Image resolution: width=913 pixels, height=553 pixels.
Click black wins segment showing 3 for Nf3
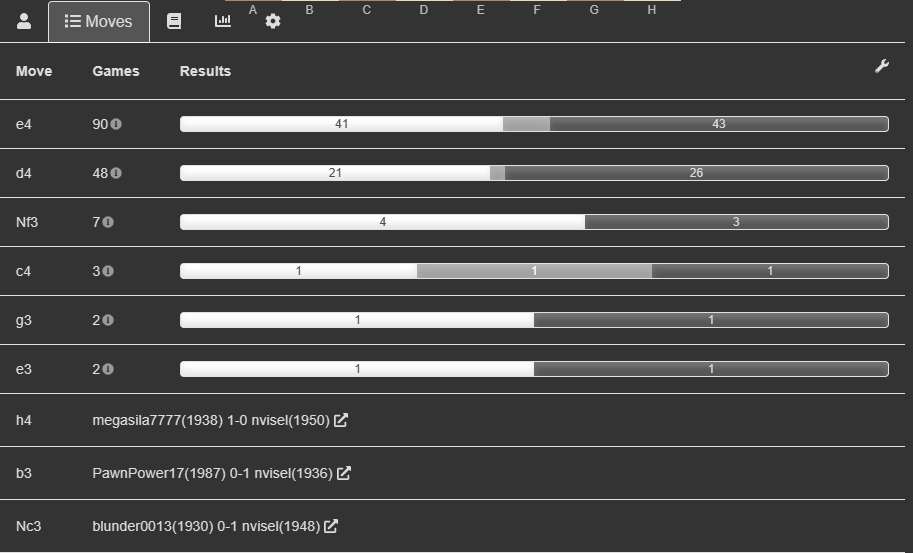(737, 222)
